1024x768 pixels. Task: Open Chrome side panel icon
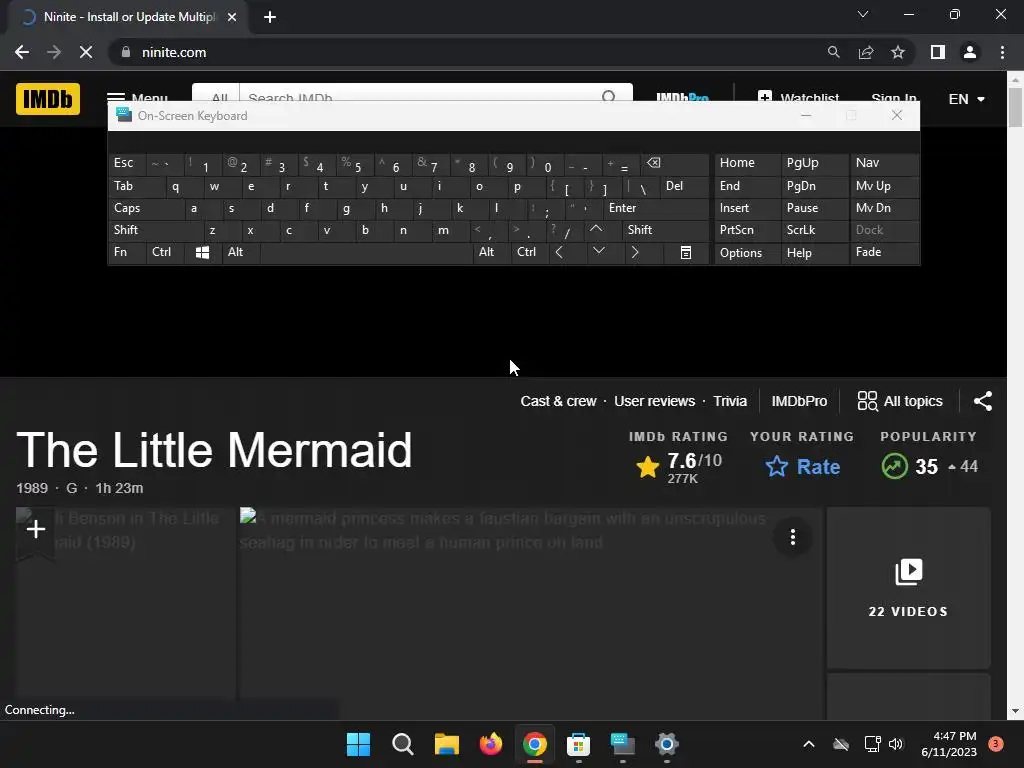(x=938, y=52)
